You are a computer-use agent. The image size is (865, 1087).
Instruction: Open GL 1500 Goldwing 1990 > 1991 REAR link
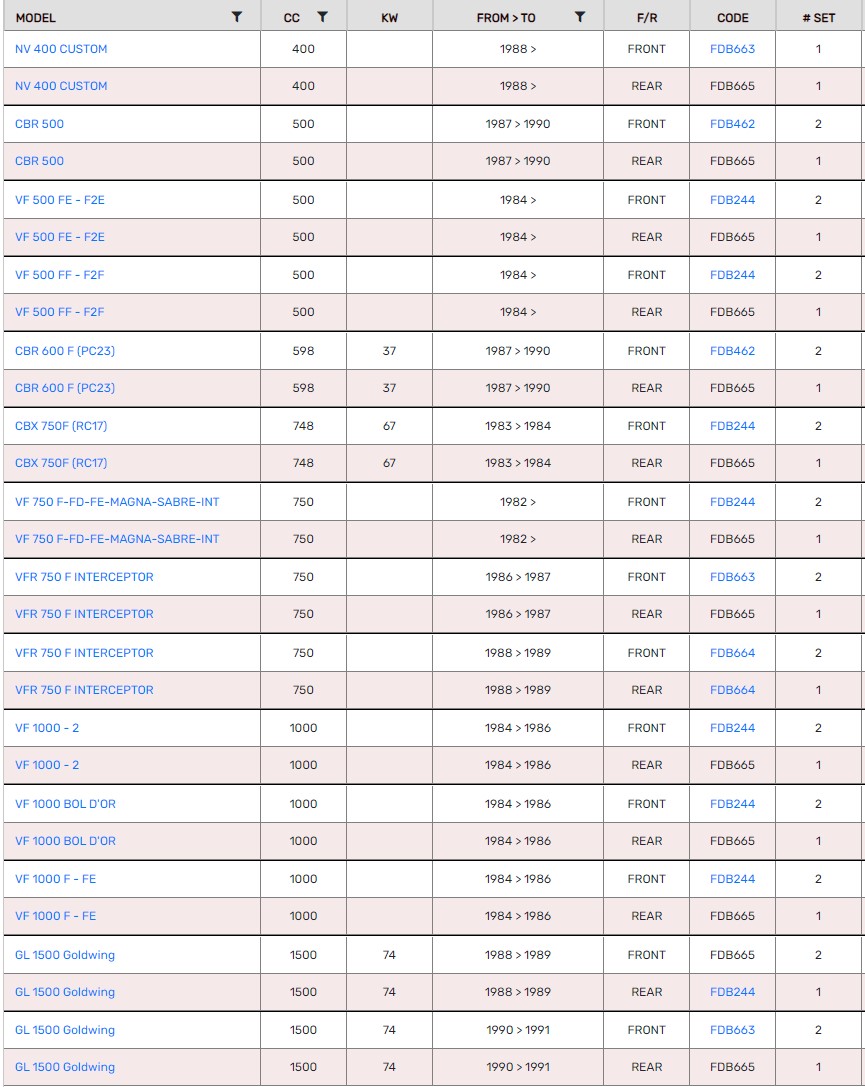tap(65, 1067)
